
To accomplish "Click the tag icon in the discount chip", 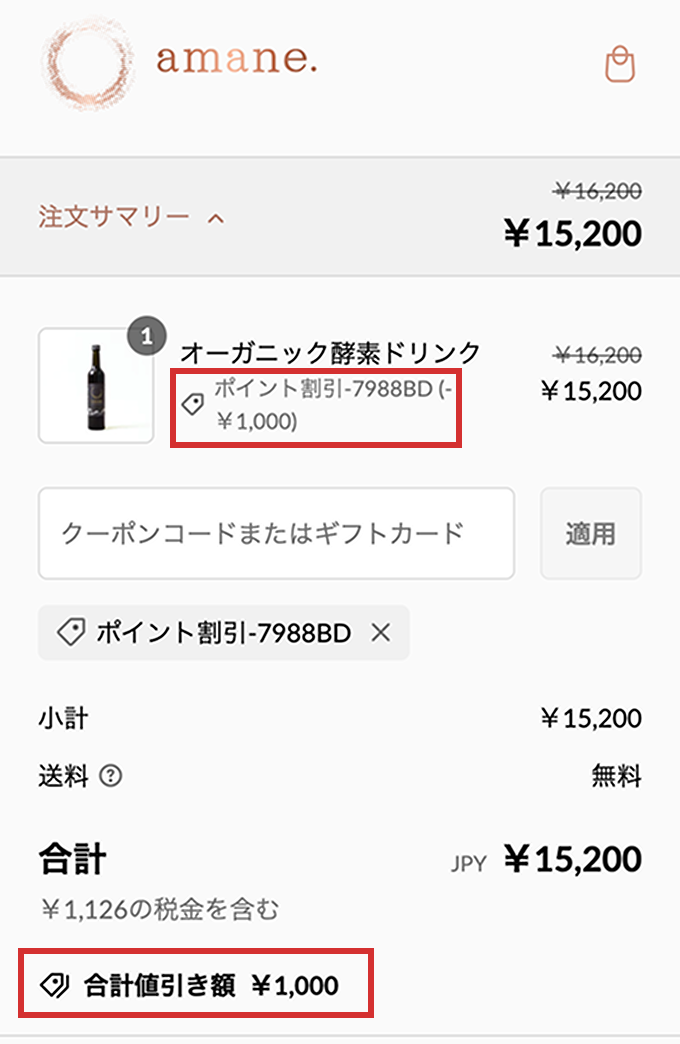I will click(x=70, y=633).
